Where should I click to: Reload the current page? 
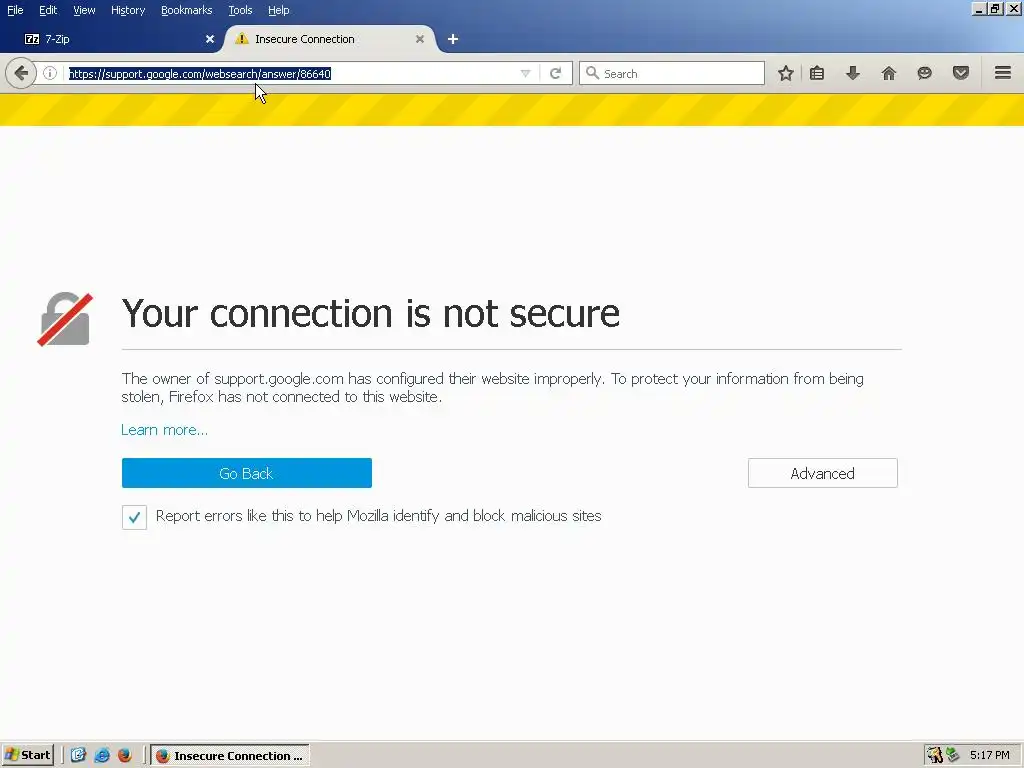tap(556, 73)
